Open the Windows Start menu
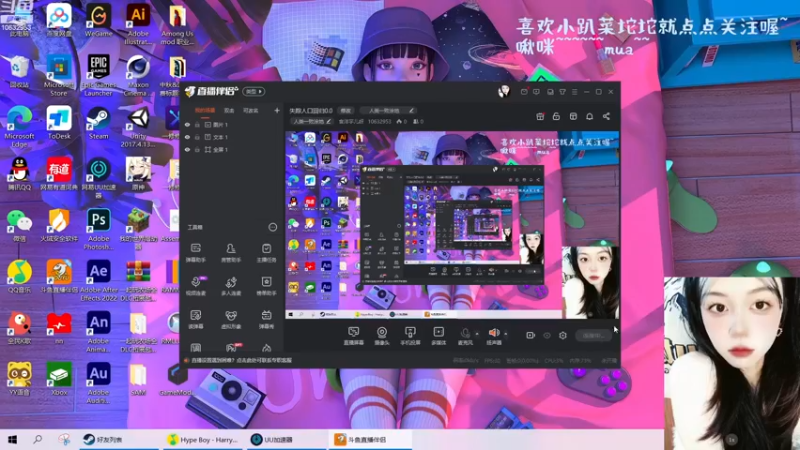Screen dimensions: 800x450 12,439
